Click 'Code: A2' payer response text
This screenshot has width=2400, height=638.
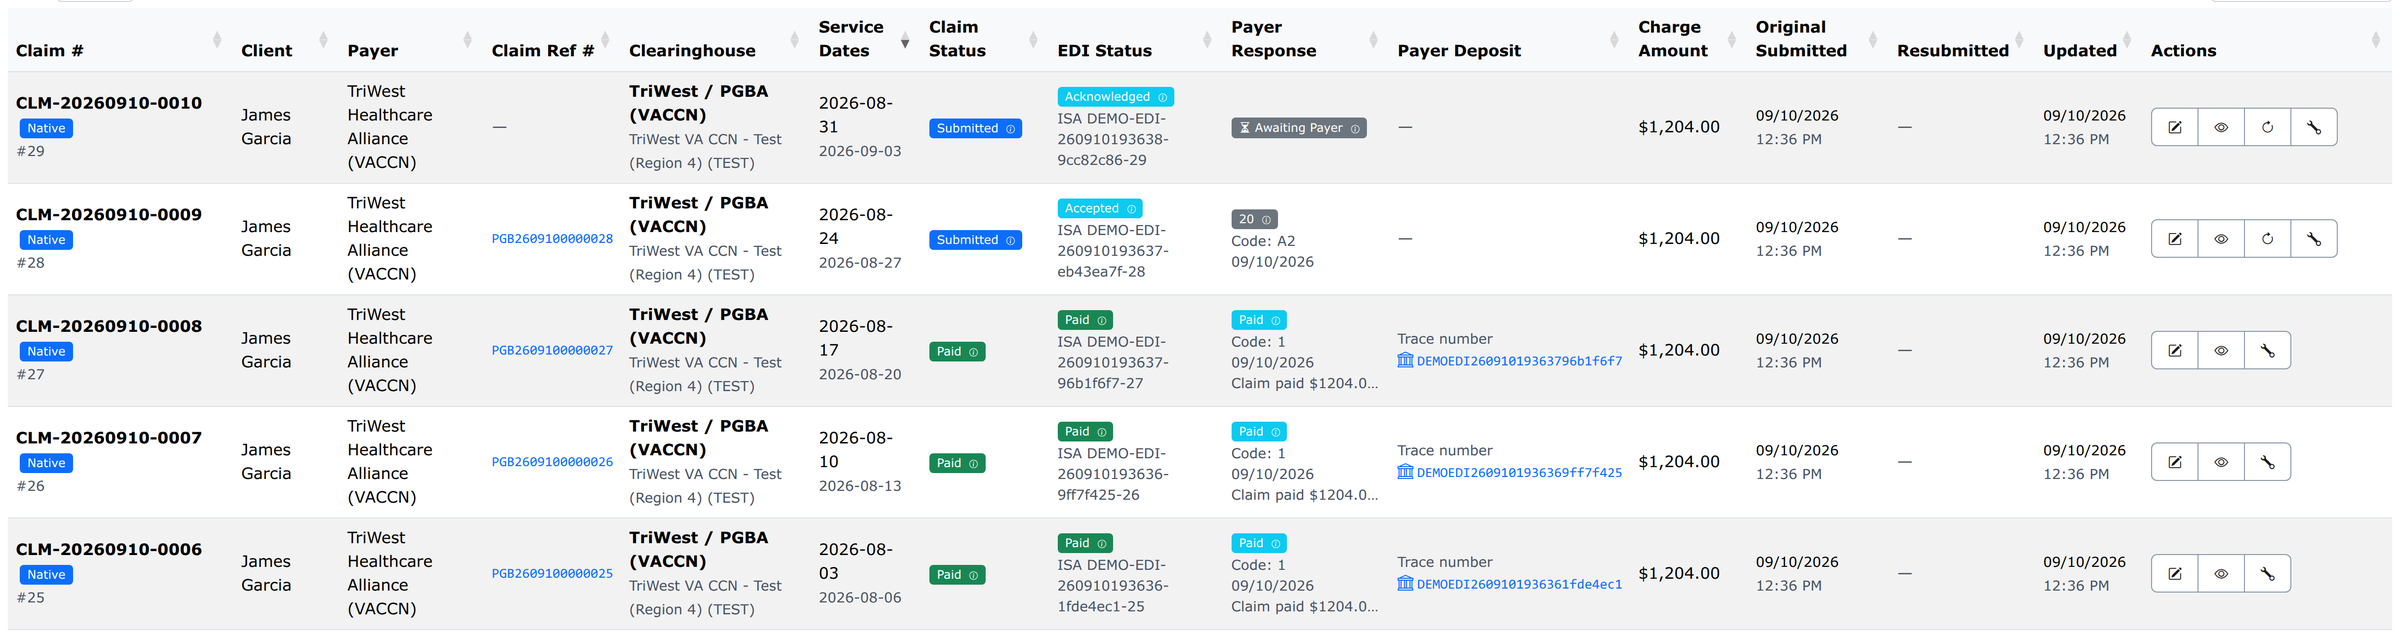tap(1263, 241)
